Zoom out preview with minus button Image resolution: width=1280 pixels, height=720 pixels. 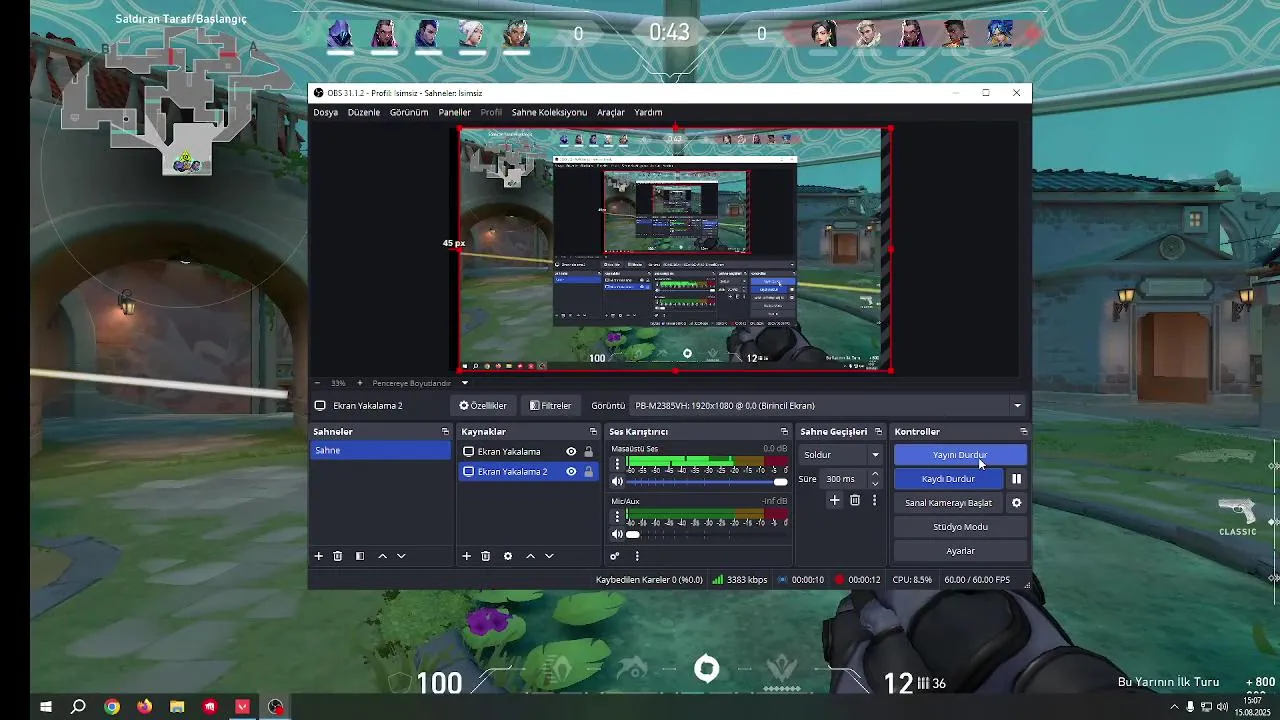317,383
